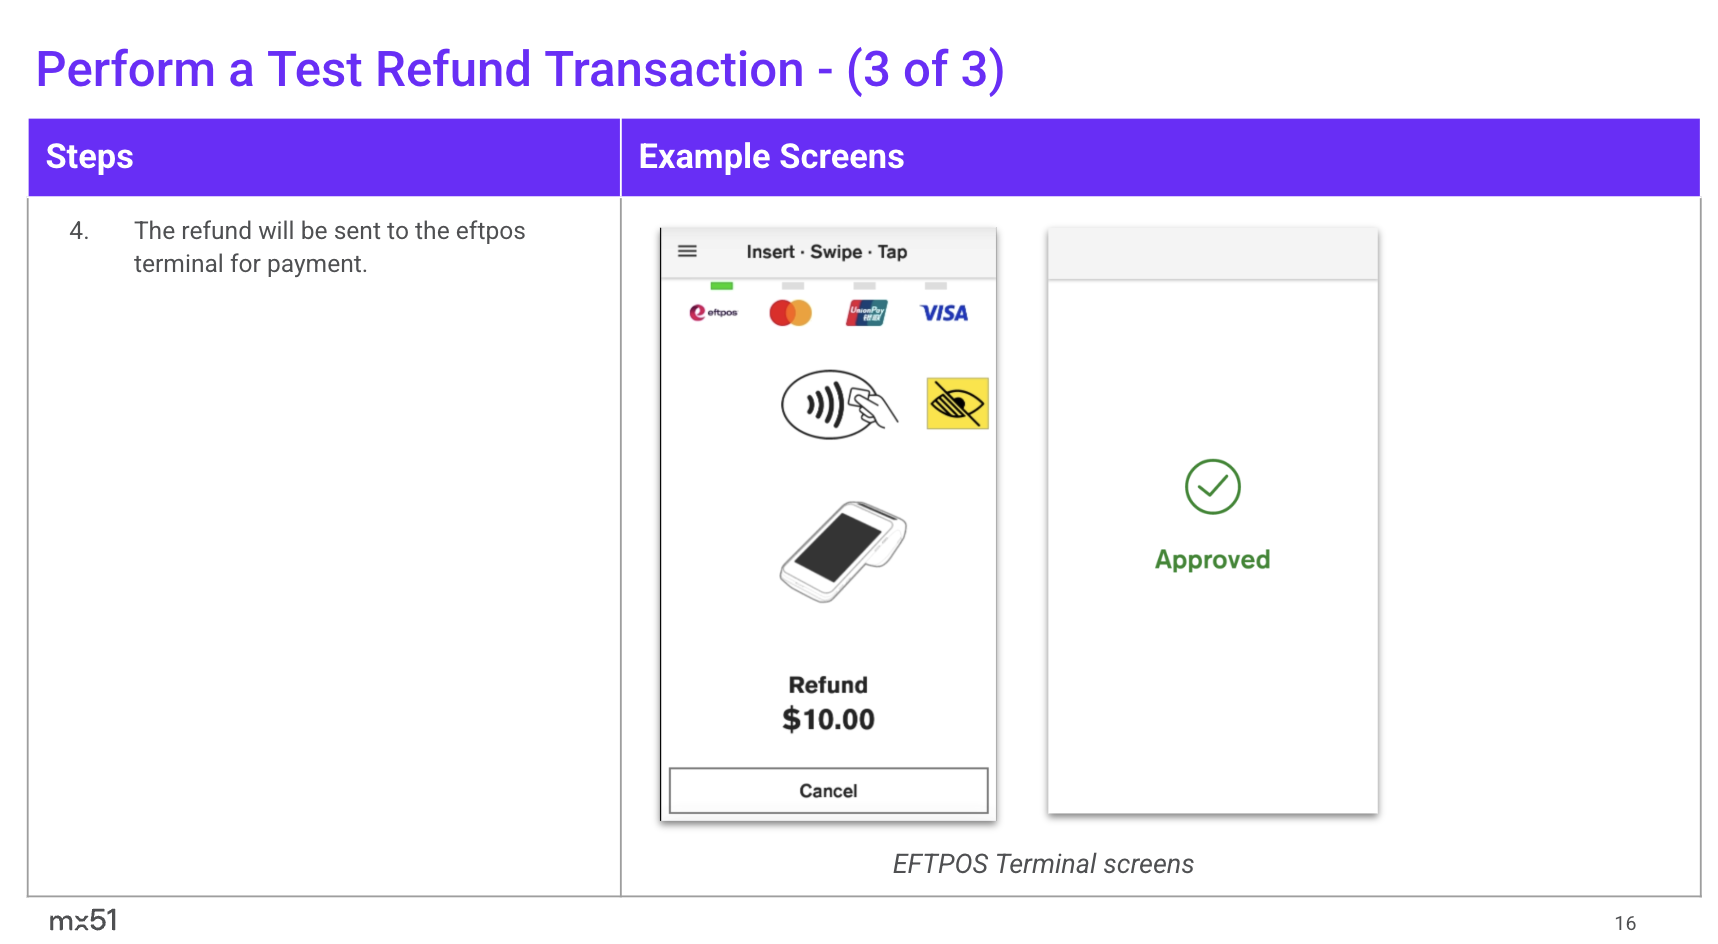Select the UnionPay card logo
Image resolution: width=1718 pixels, height=944 pixels.
pyautogui.click(x=866, y=313)
